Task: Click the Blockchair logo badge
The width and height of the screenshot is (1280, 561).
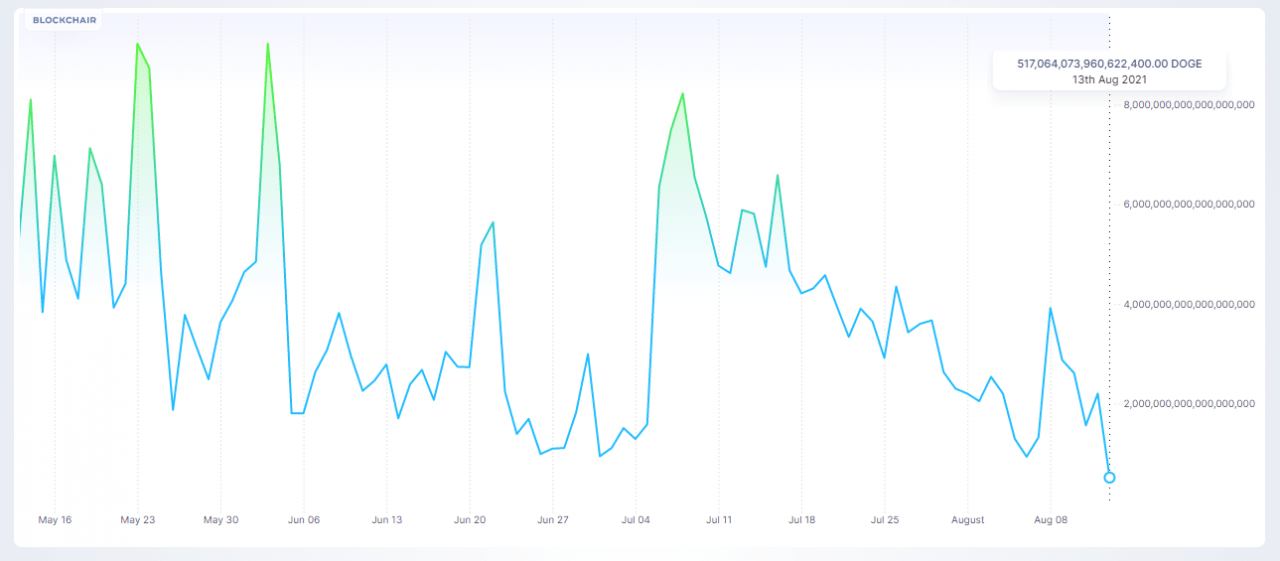Action: tap(64, 20)
